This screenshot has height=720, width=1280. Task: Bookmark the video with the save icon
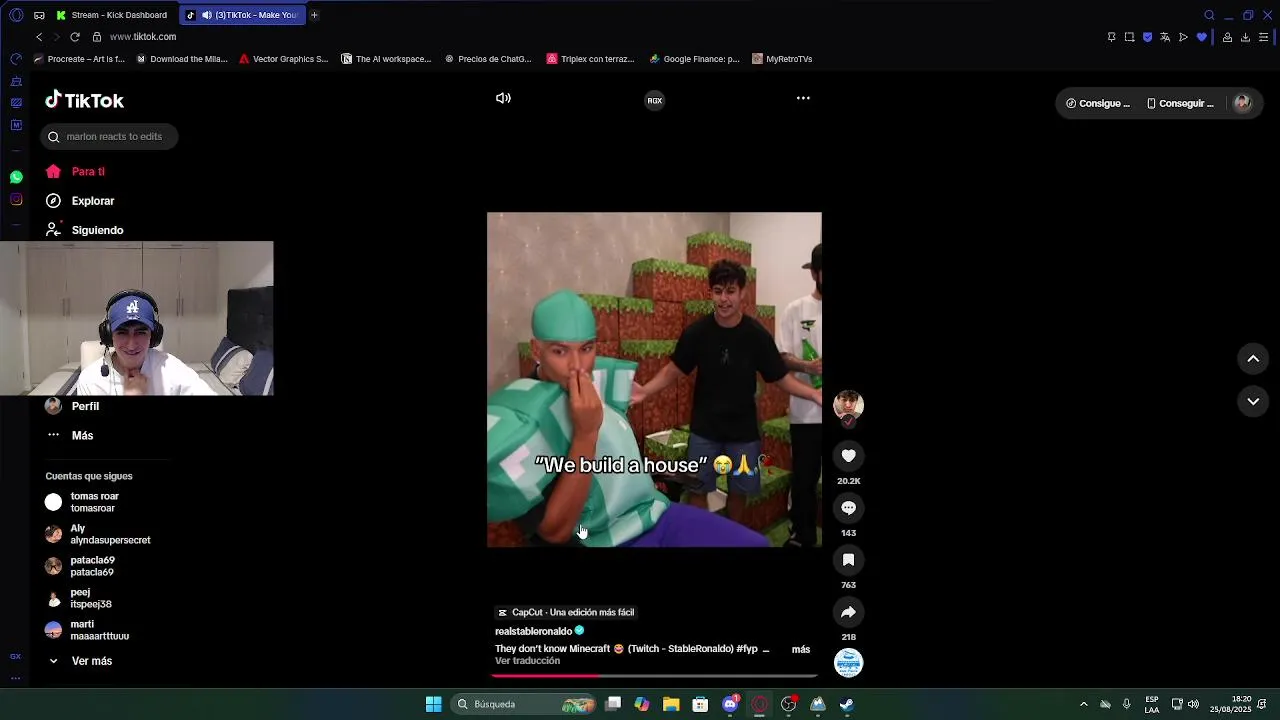[x=848, y=560]
